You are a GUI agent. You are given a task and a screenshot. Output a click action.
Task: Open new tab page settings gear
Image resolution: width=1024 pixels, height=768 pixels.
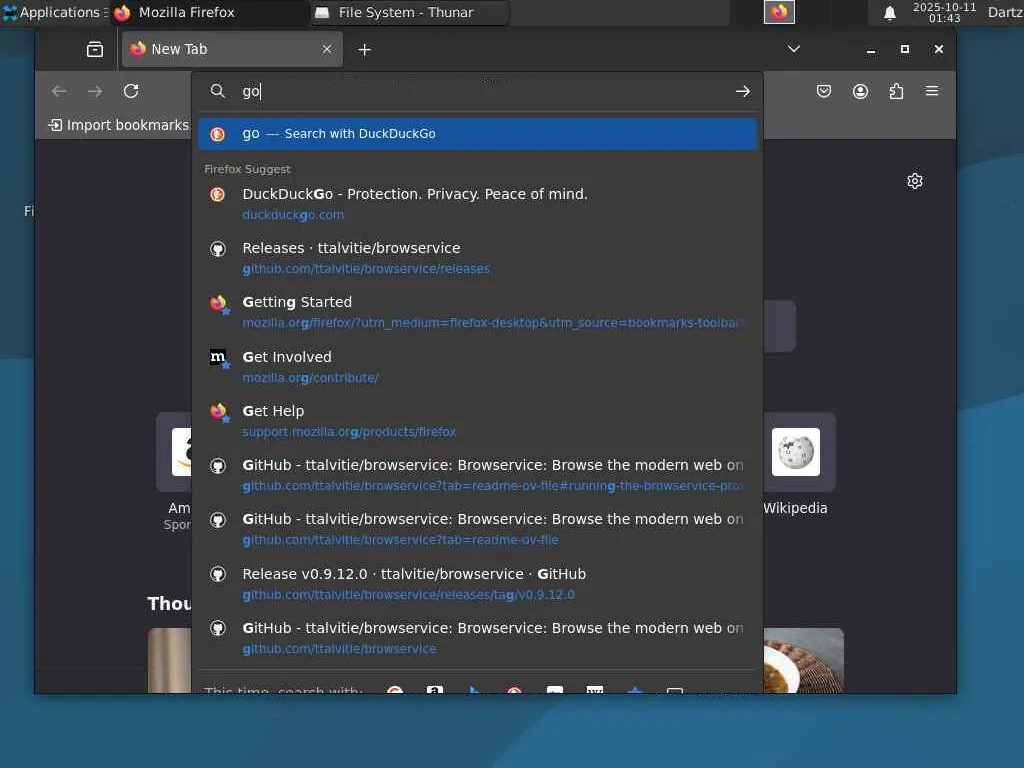[914, 181]
